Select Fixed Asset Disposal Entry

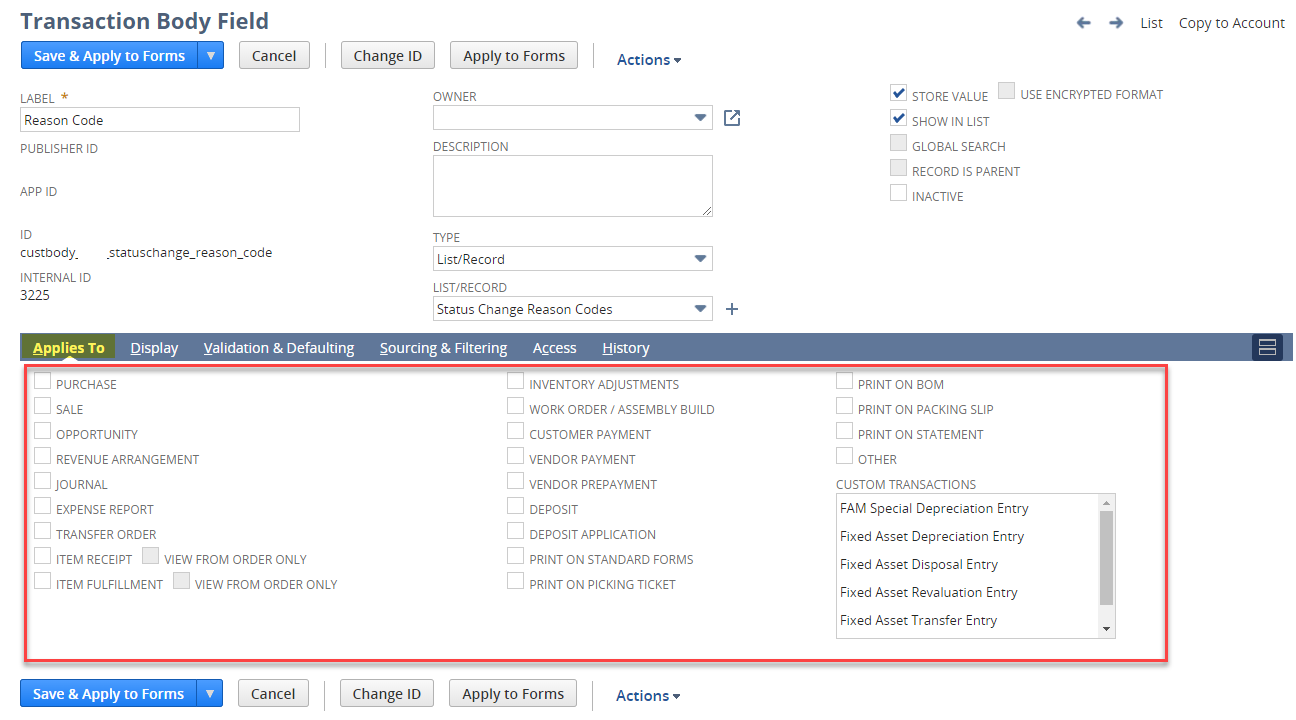pos(919,564)
